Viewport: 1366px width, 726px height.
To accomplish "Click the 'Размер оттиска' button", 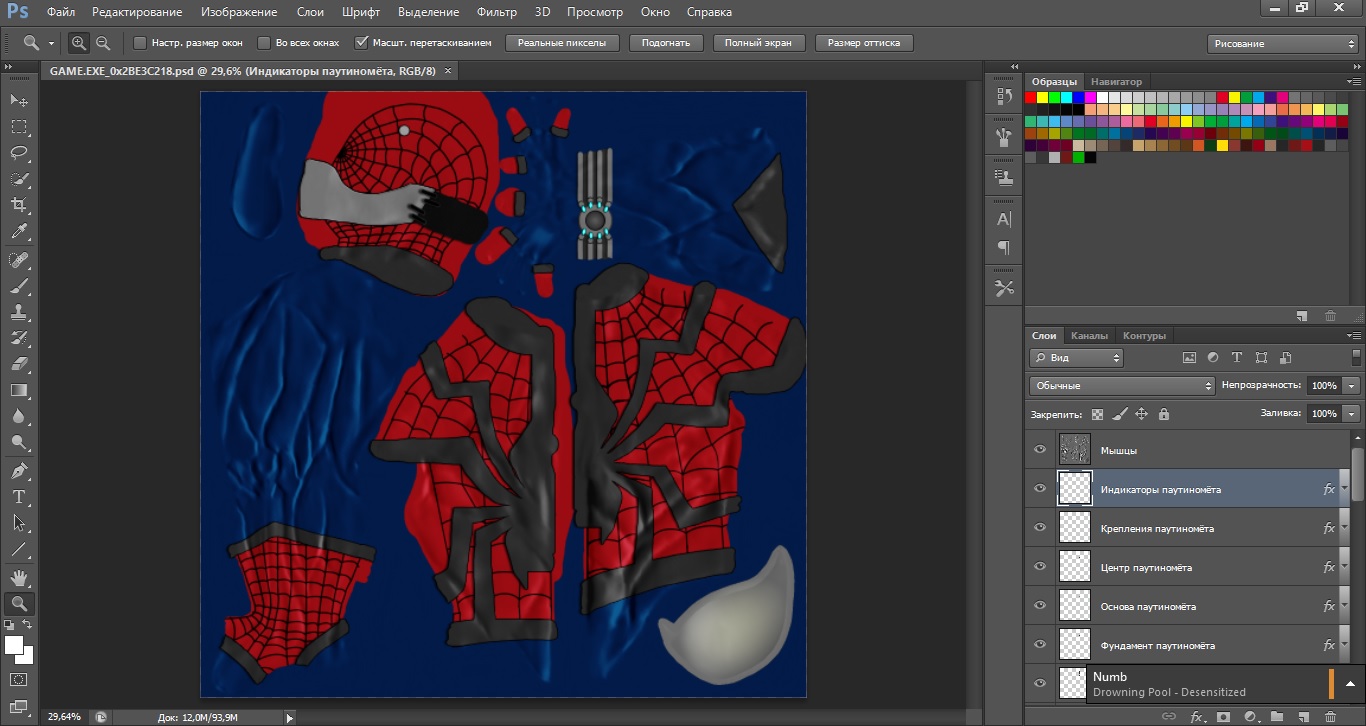I will click(x=864, y=43).
